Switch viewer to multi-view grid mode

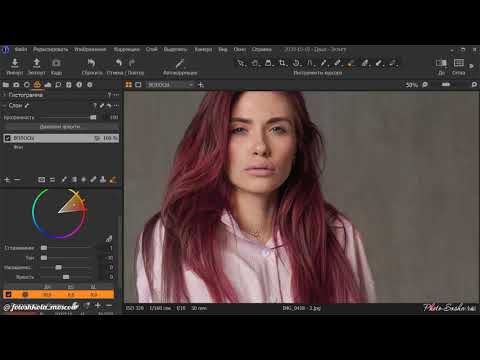tap(129, 85)
